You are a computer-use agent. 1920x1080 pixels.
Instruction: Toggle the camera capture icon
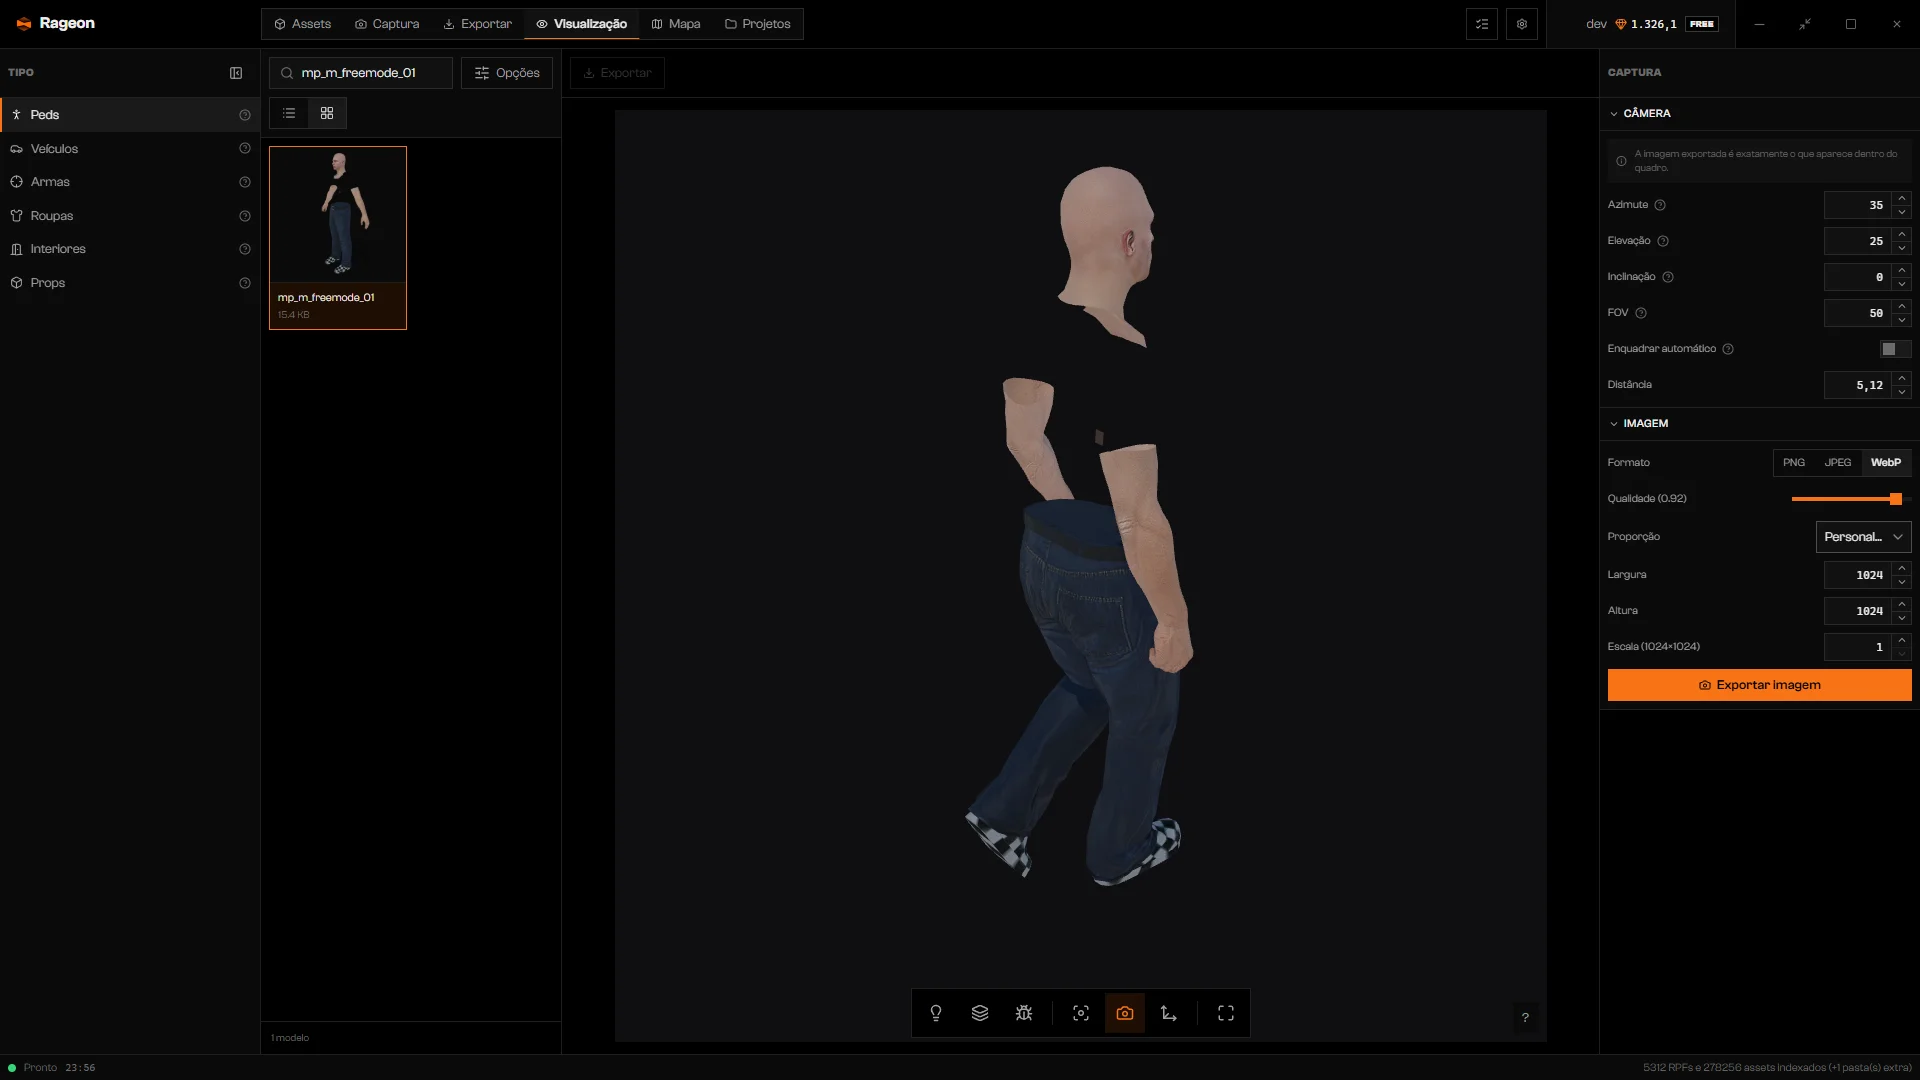coord(1125,1013)
